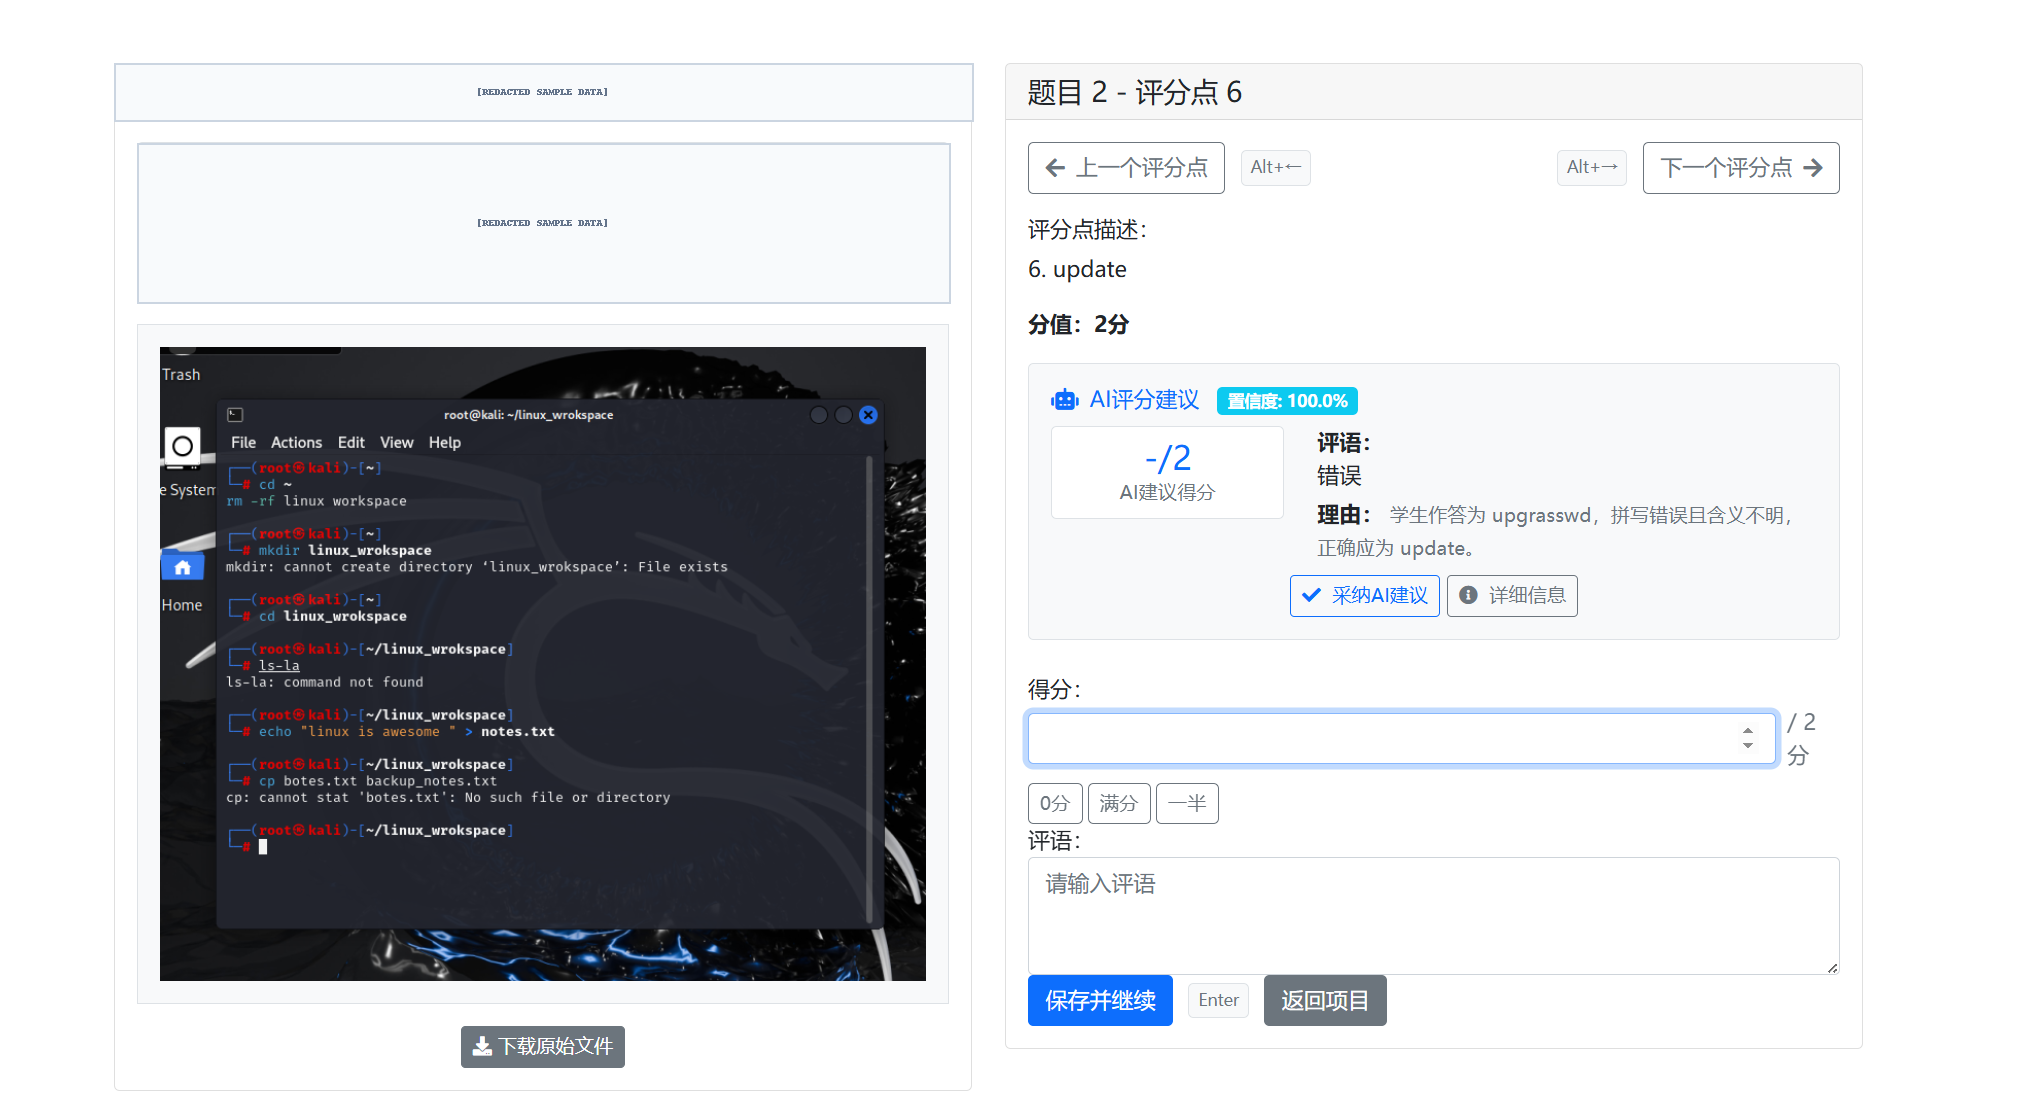Click the 置信度 100.0% confidence badge
This screenshot has width=2036, height=1095.
click(1287, 401)
